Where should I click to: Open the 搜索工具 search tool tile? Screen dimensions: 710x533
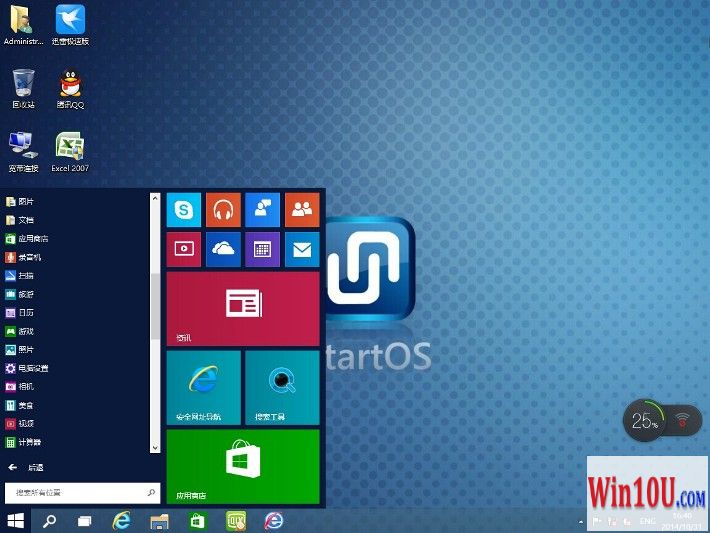coord(283,388)
